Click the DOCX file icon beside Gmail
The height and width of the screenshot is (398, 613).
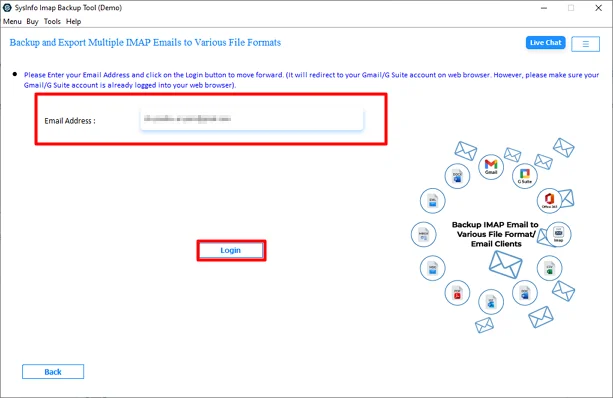coord(457,176)
